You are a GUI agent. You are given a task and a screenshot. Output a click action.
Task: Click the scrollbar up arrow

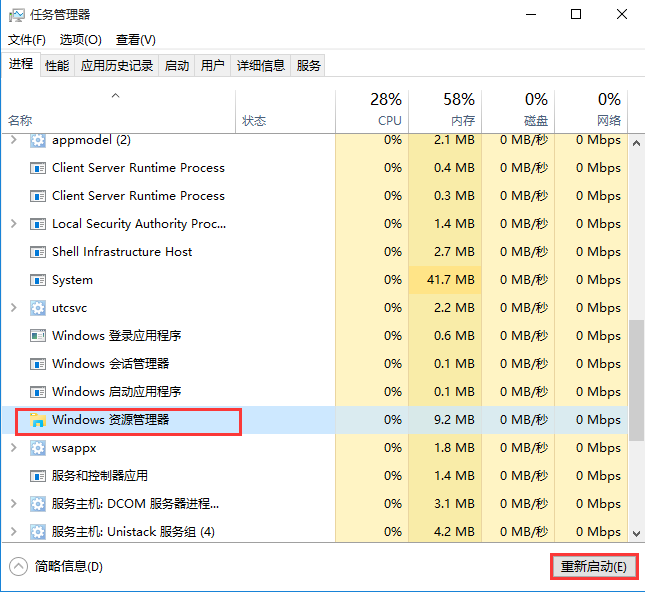pos(636,144)
